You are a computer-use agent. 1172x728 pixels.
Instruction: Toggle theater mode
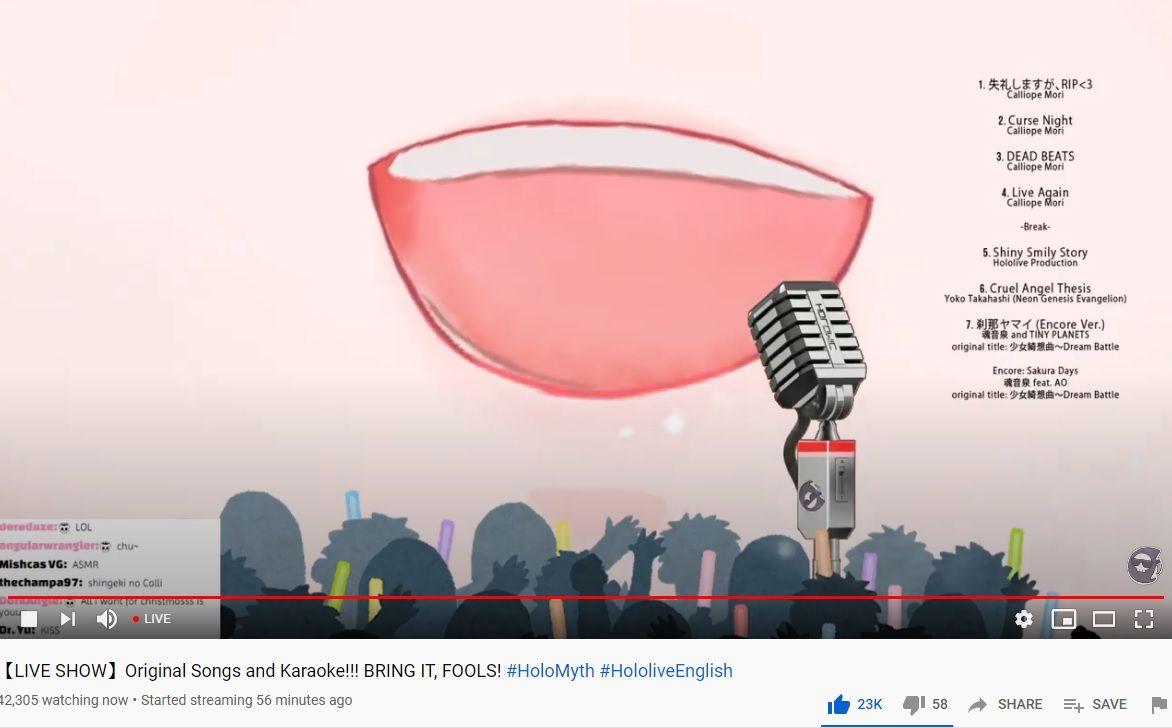coord(1104,619)
